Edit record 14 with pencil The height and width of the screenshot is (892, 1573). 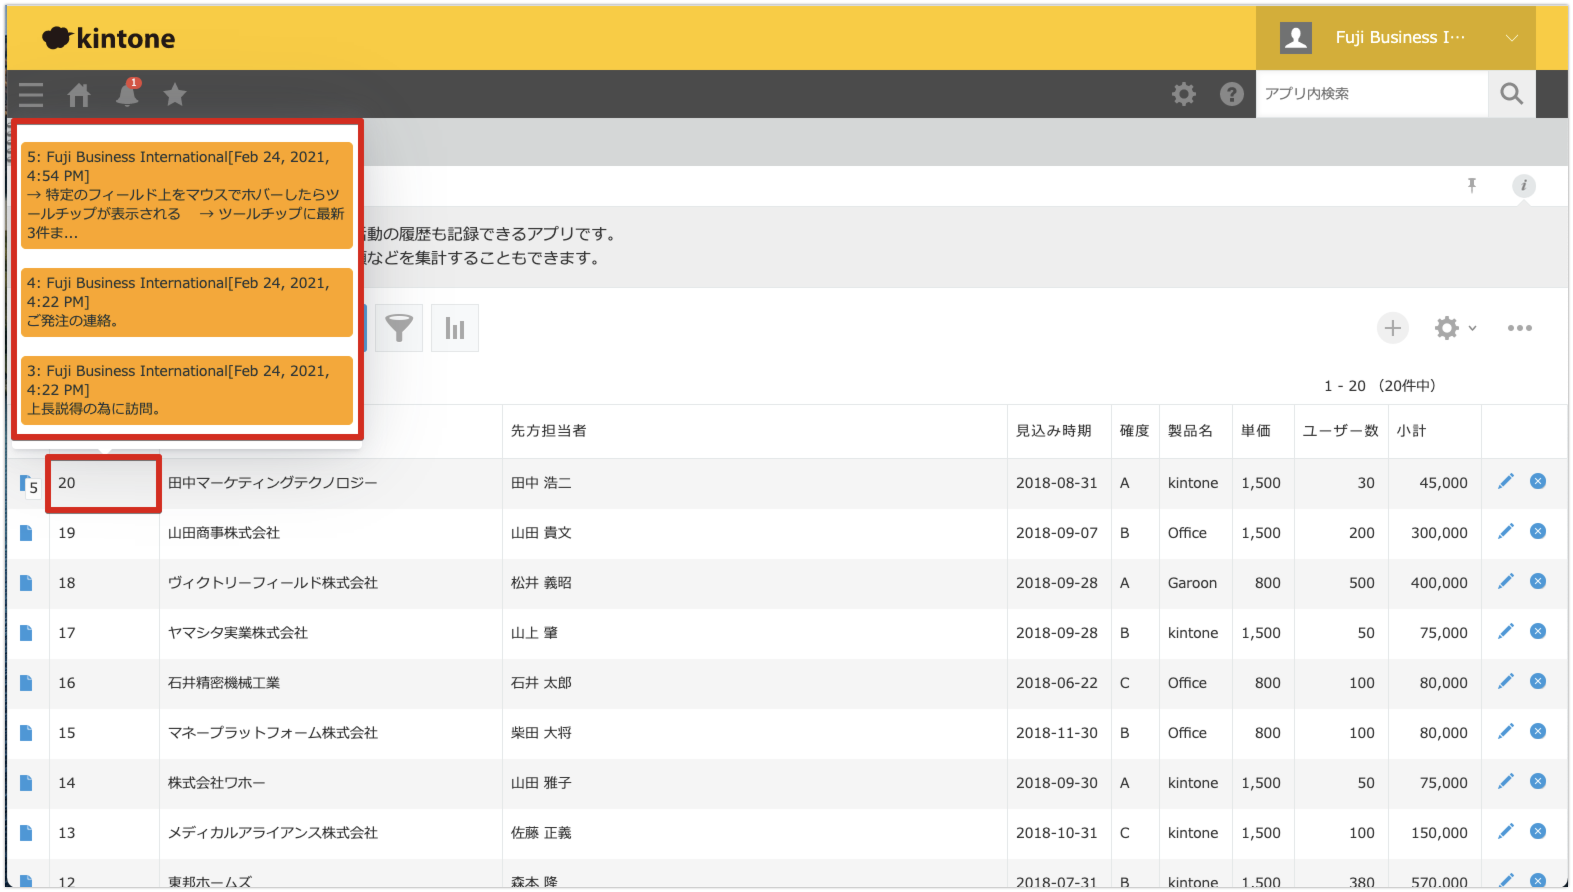point(1506,782)
